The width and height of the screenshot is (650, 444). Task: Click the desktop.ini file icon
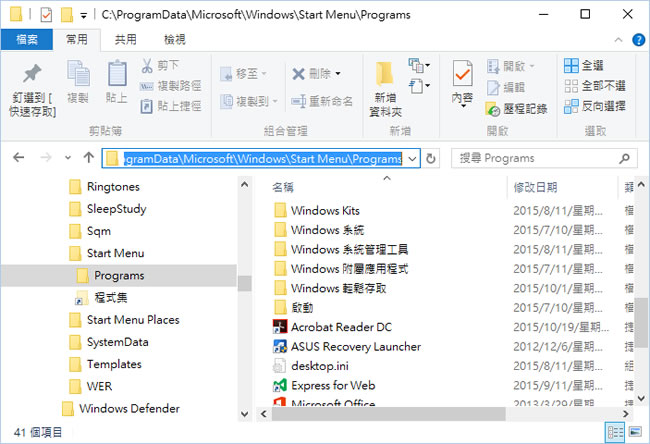pyautogui.click(x=280, y=366)
